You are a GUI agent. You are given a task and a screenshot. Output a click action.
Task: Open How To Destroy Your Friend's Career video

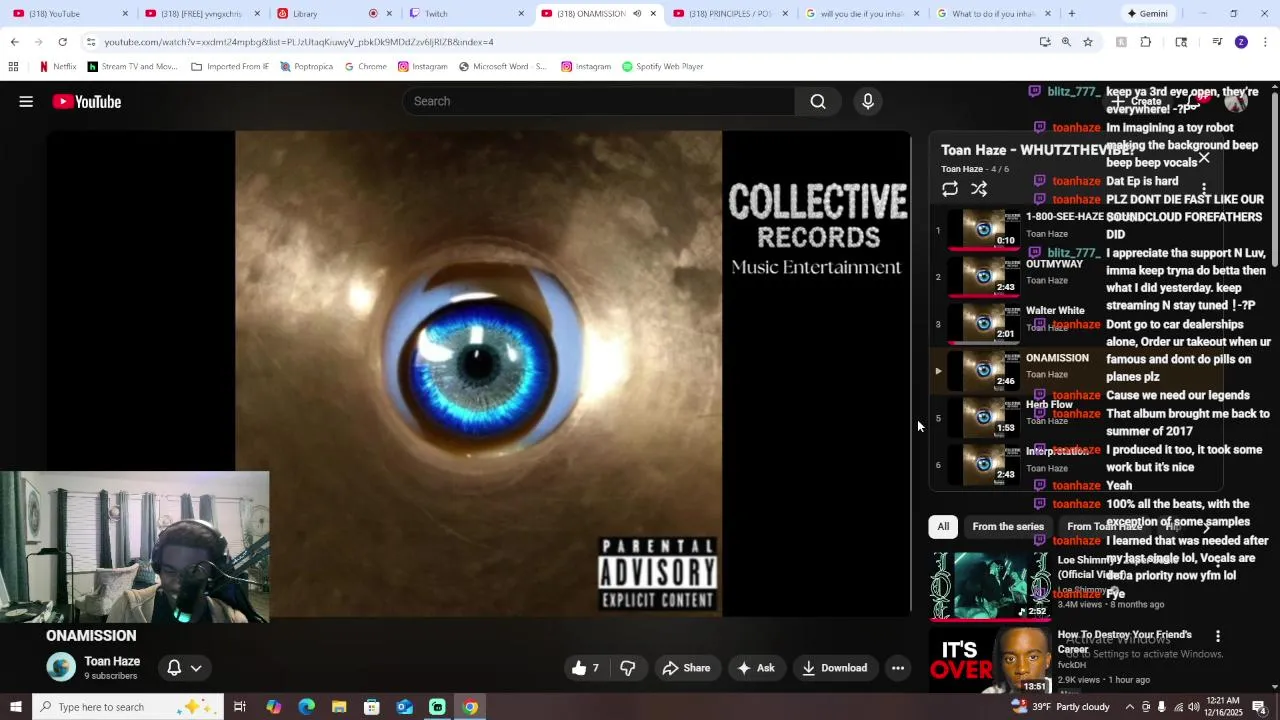pos(1125,641)
